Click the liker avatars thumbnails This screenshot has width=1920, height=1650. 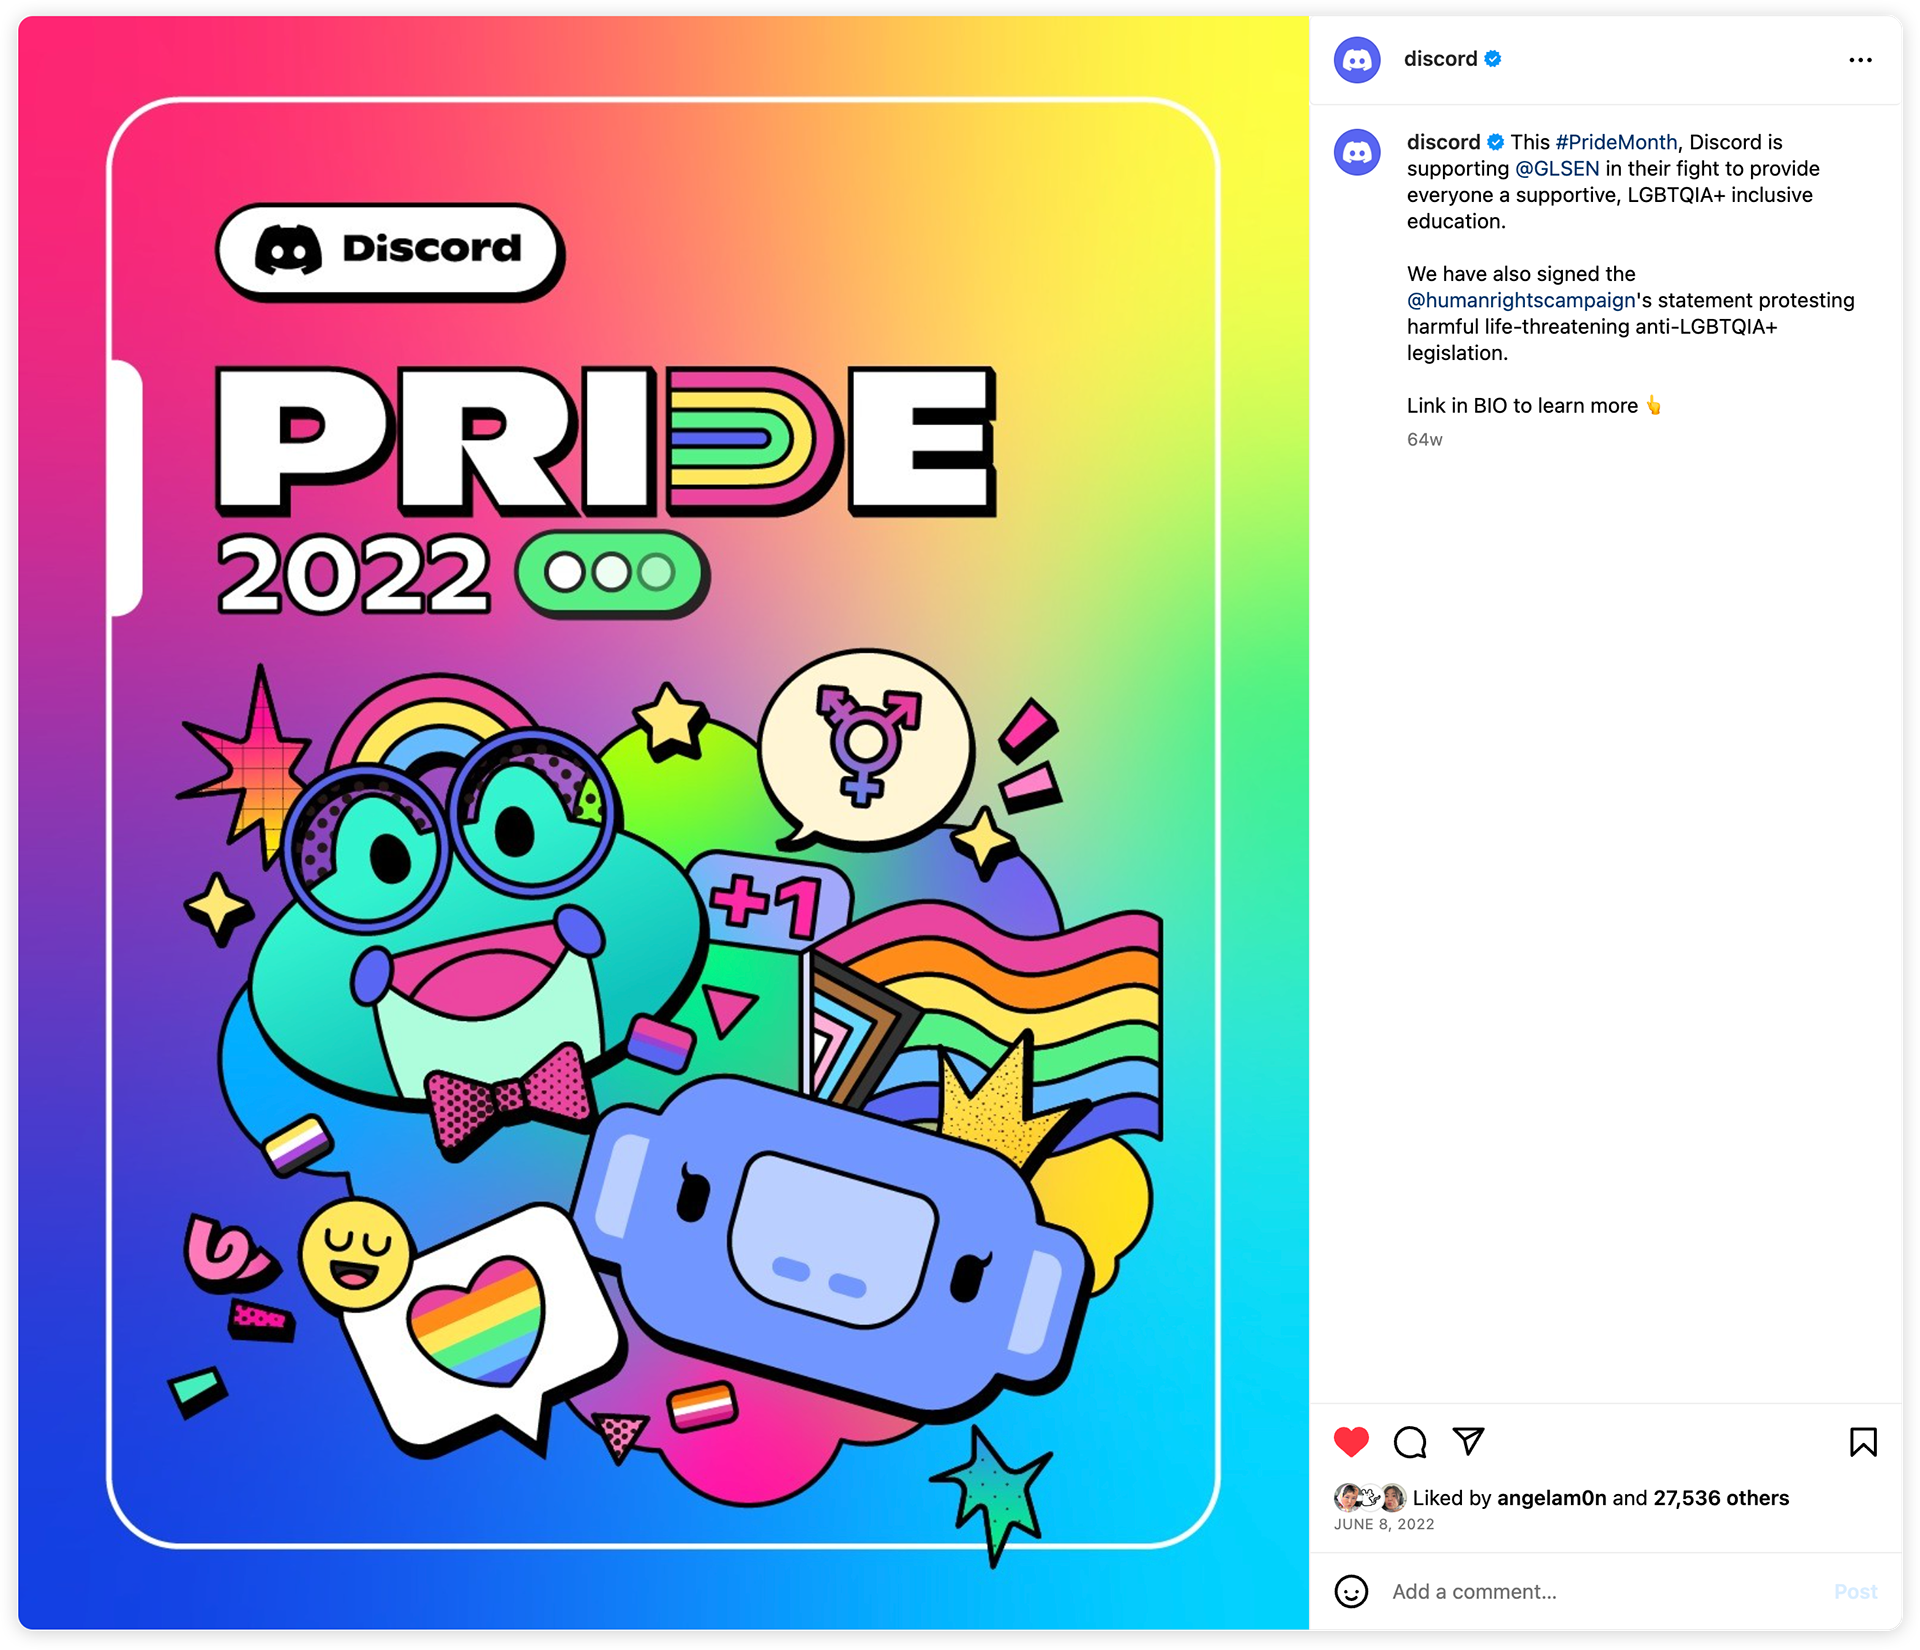(x=1370, y=1497)
